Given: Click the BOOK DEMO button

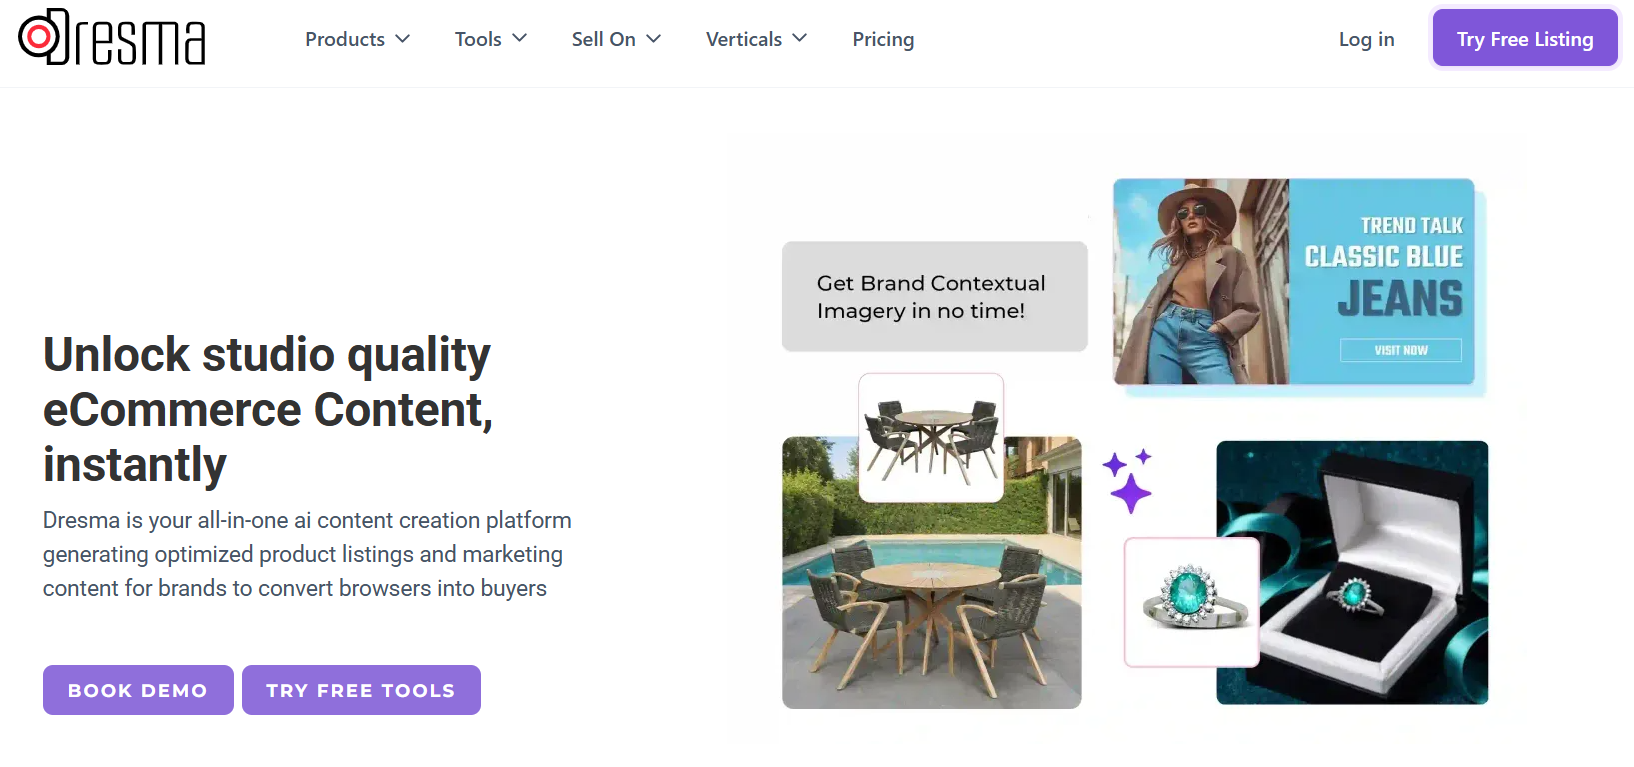Looking at the screenshot, I should pos(138,690).
